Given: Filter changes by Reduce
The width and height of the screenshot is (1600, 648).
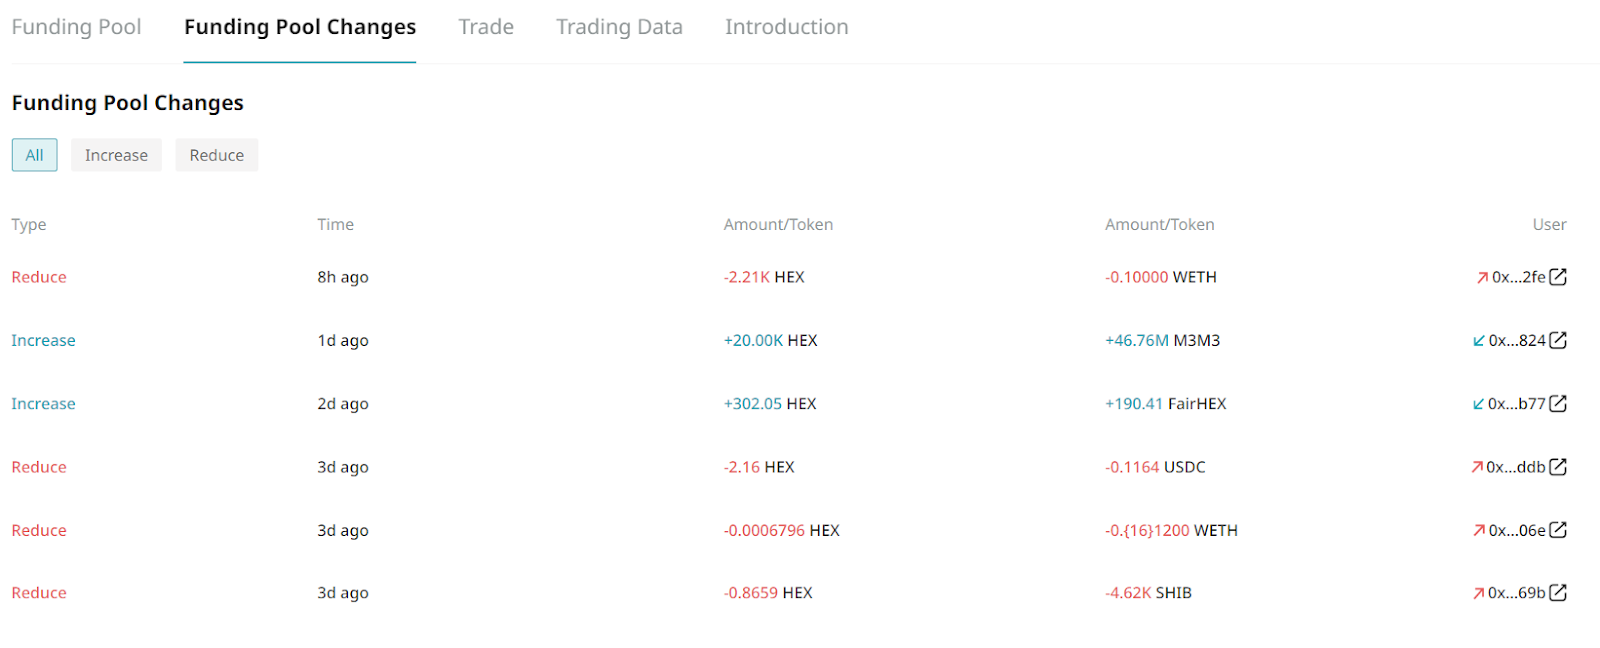Looking at the screenshot, I should coord(216,155).
